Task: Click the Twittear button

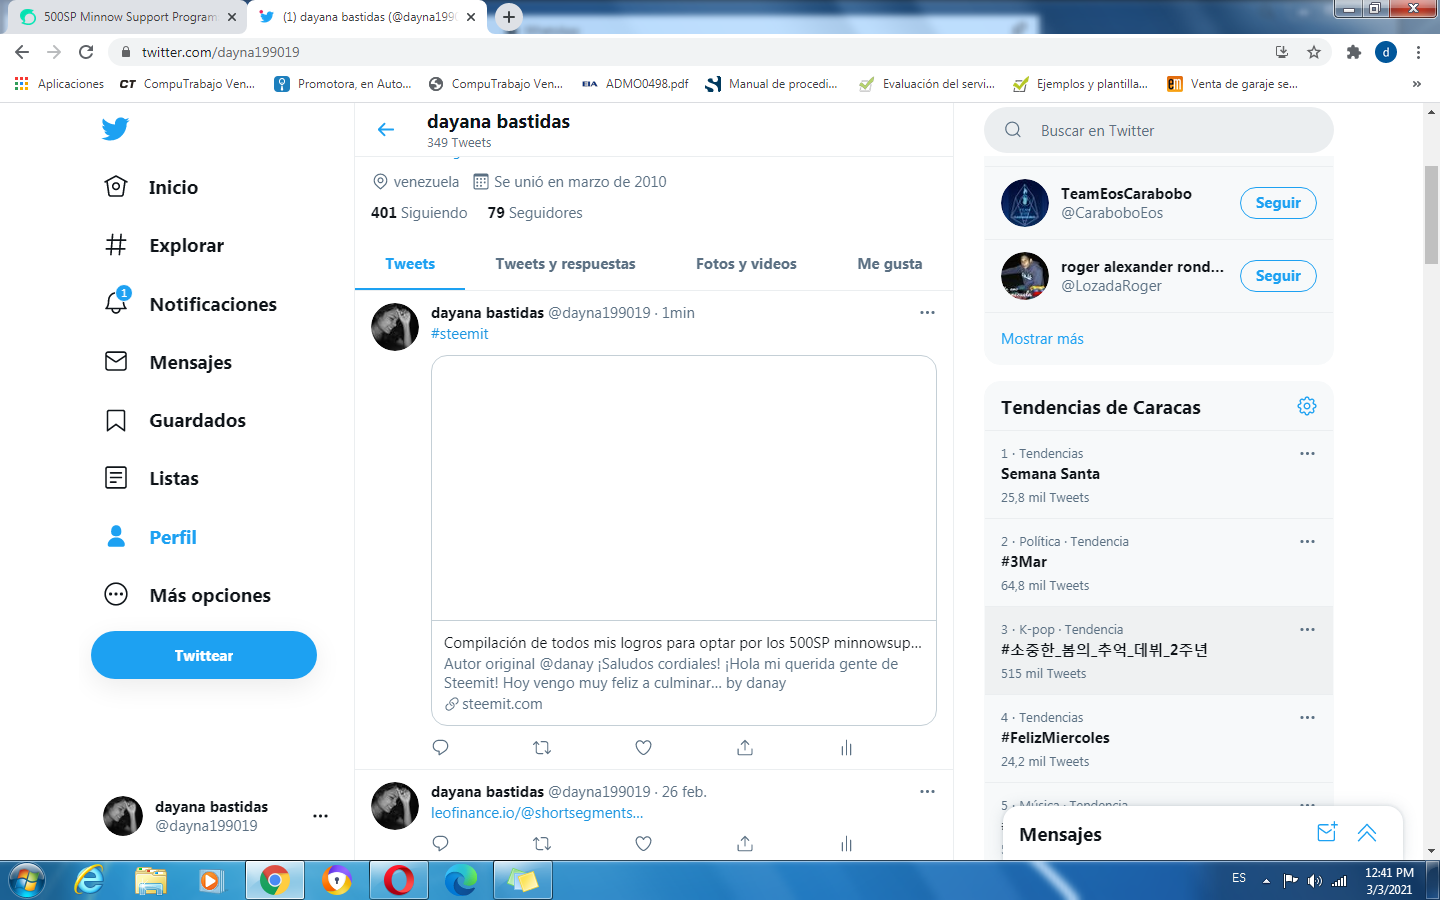Action: [x=204, y=655]
